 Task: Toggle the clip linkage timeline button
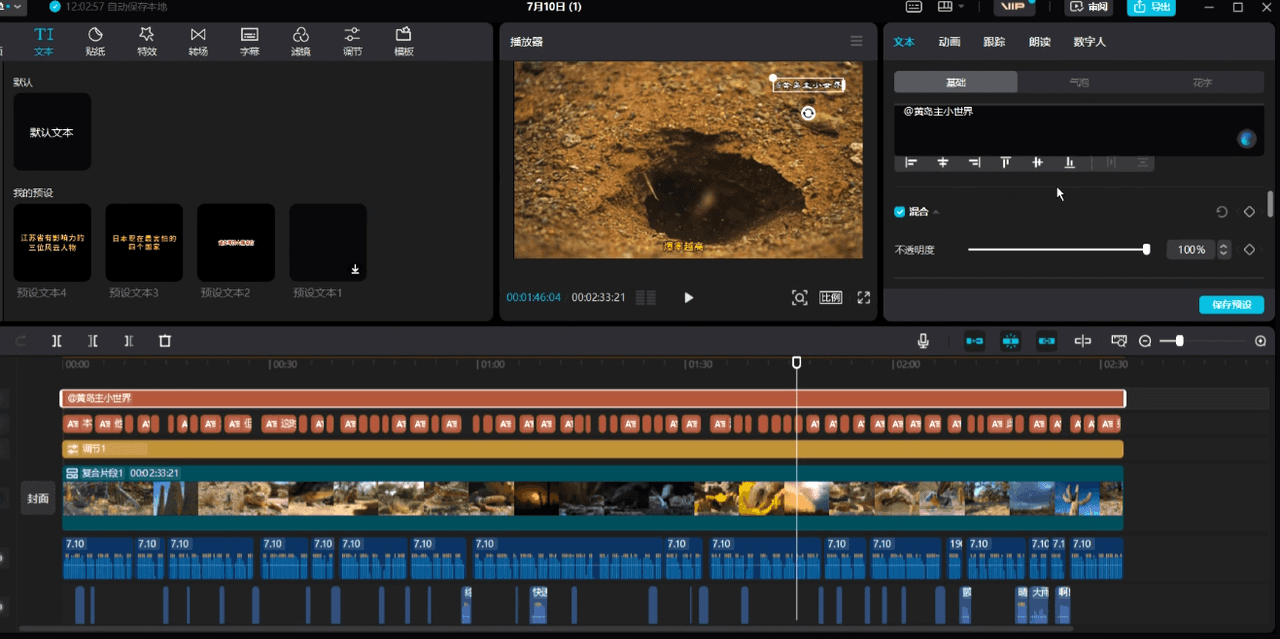tap(1046, 341)
